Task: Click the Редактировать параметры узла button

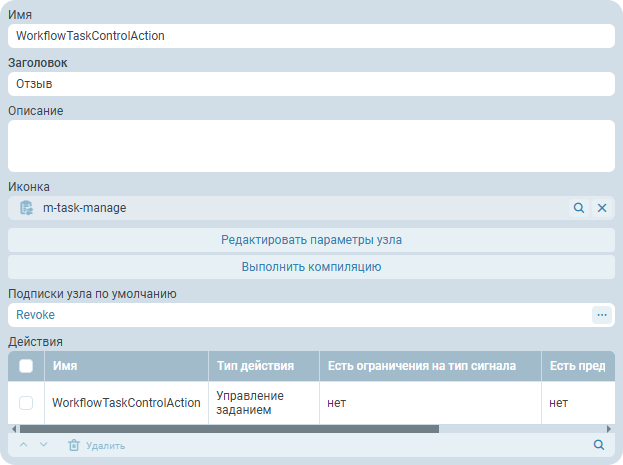Action: [311, 240]
